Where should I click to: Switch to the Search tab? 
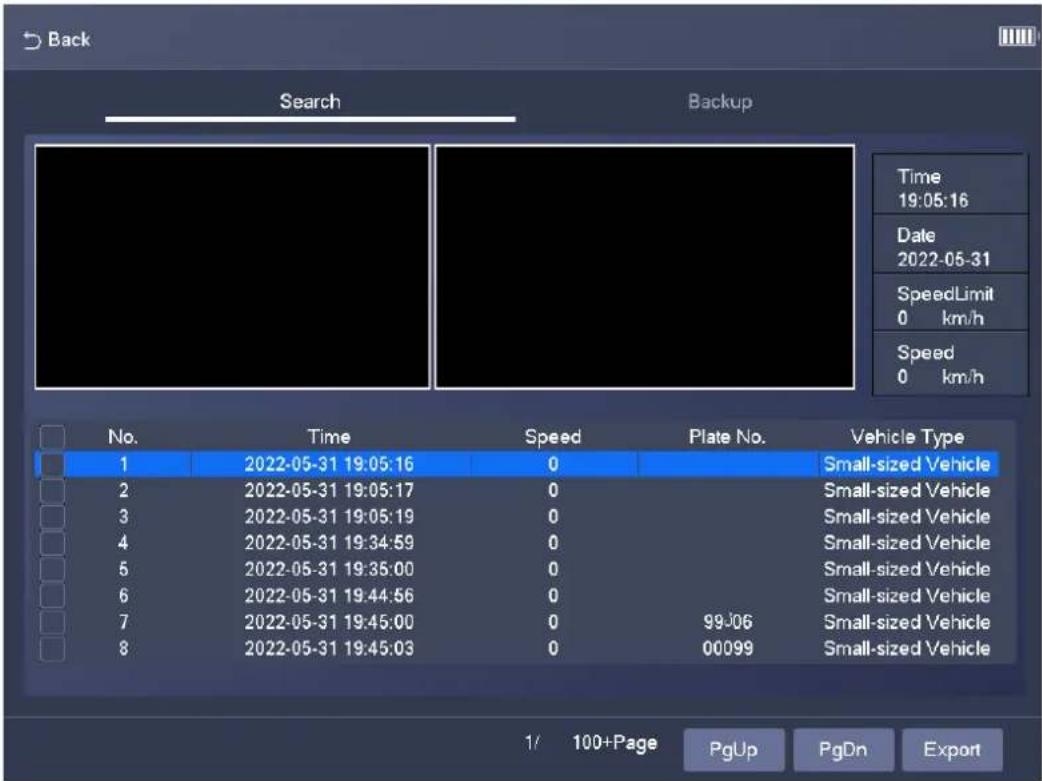[310, 102]
